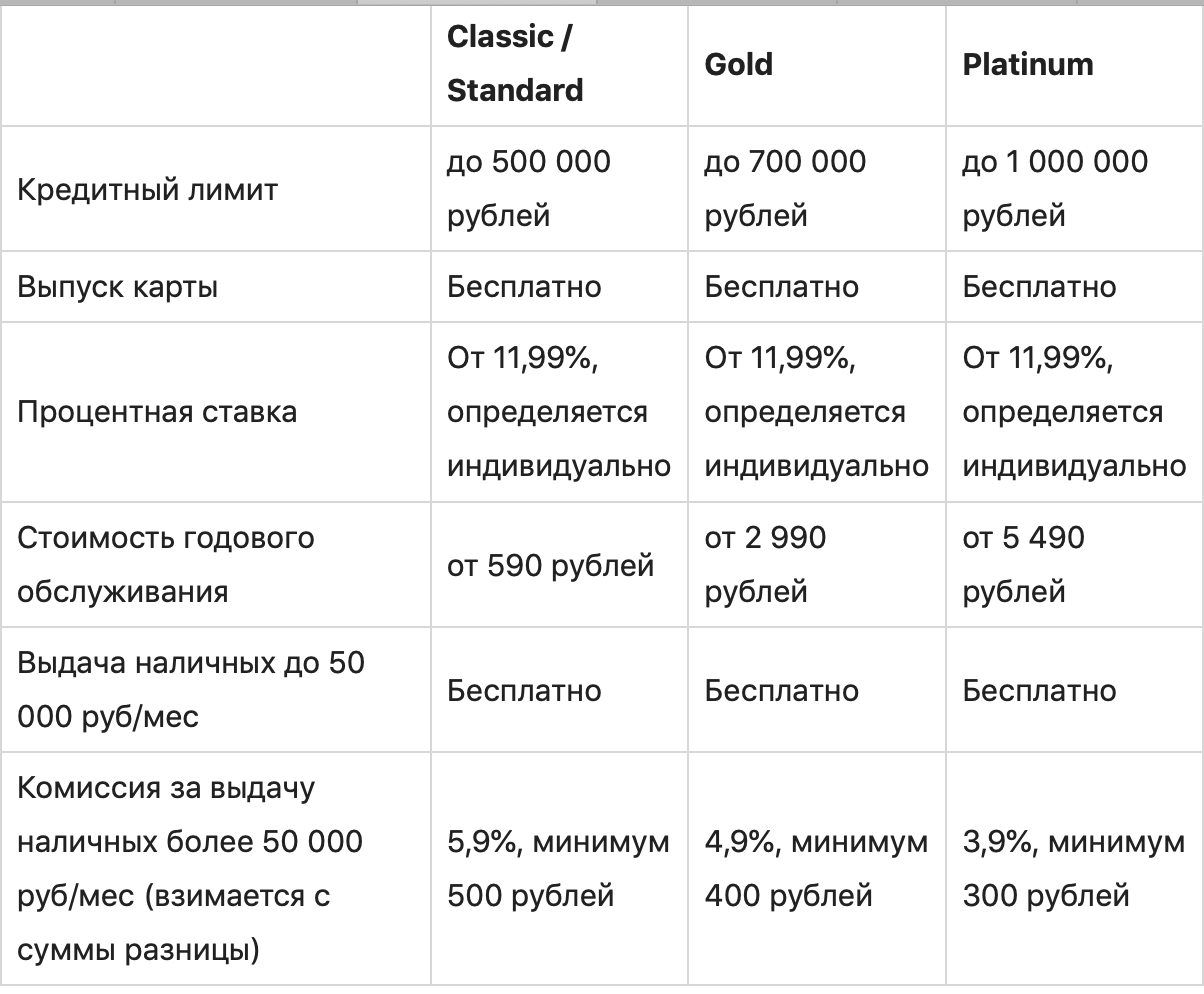1204x994 pixels.
Task: Click the Classic interest rate cell
Action: click(558, 412)
